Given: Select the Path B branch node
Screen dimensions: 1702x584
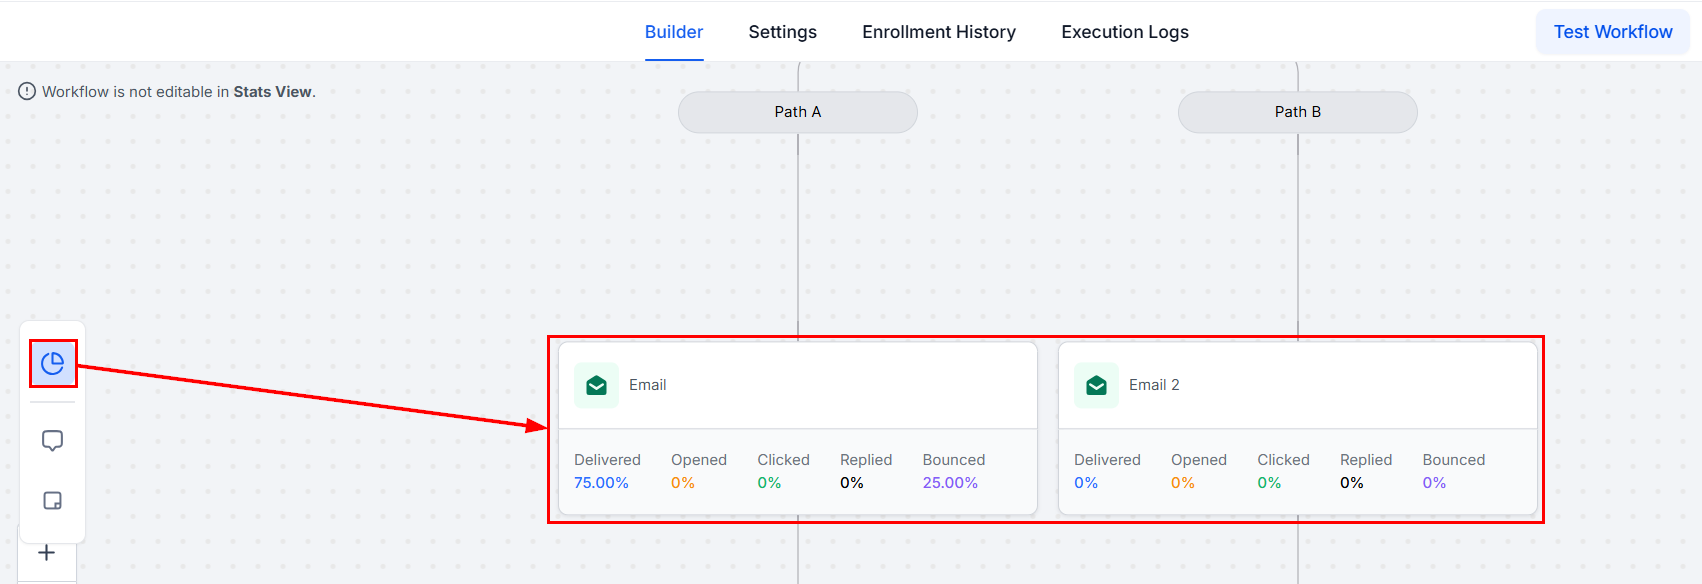Looking at the screenshot, I should (x=1298, y=112).
